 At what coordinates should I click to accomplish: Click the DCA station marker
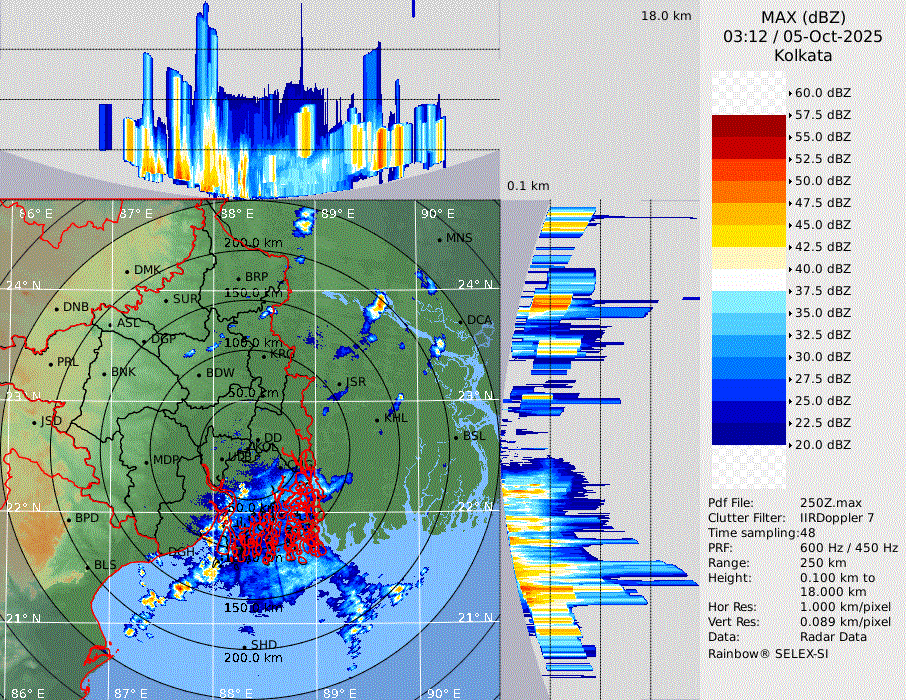pyautogui.click(x=461, y=320)
